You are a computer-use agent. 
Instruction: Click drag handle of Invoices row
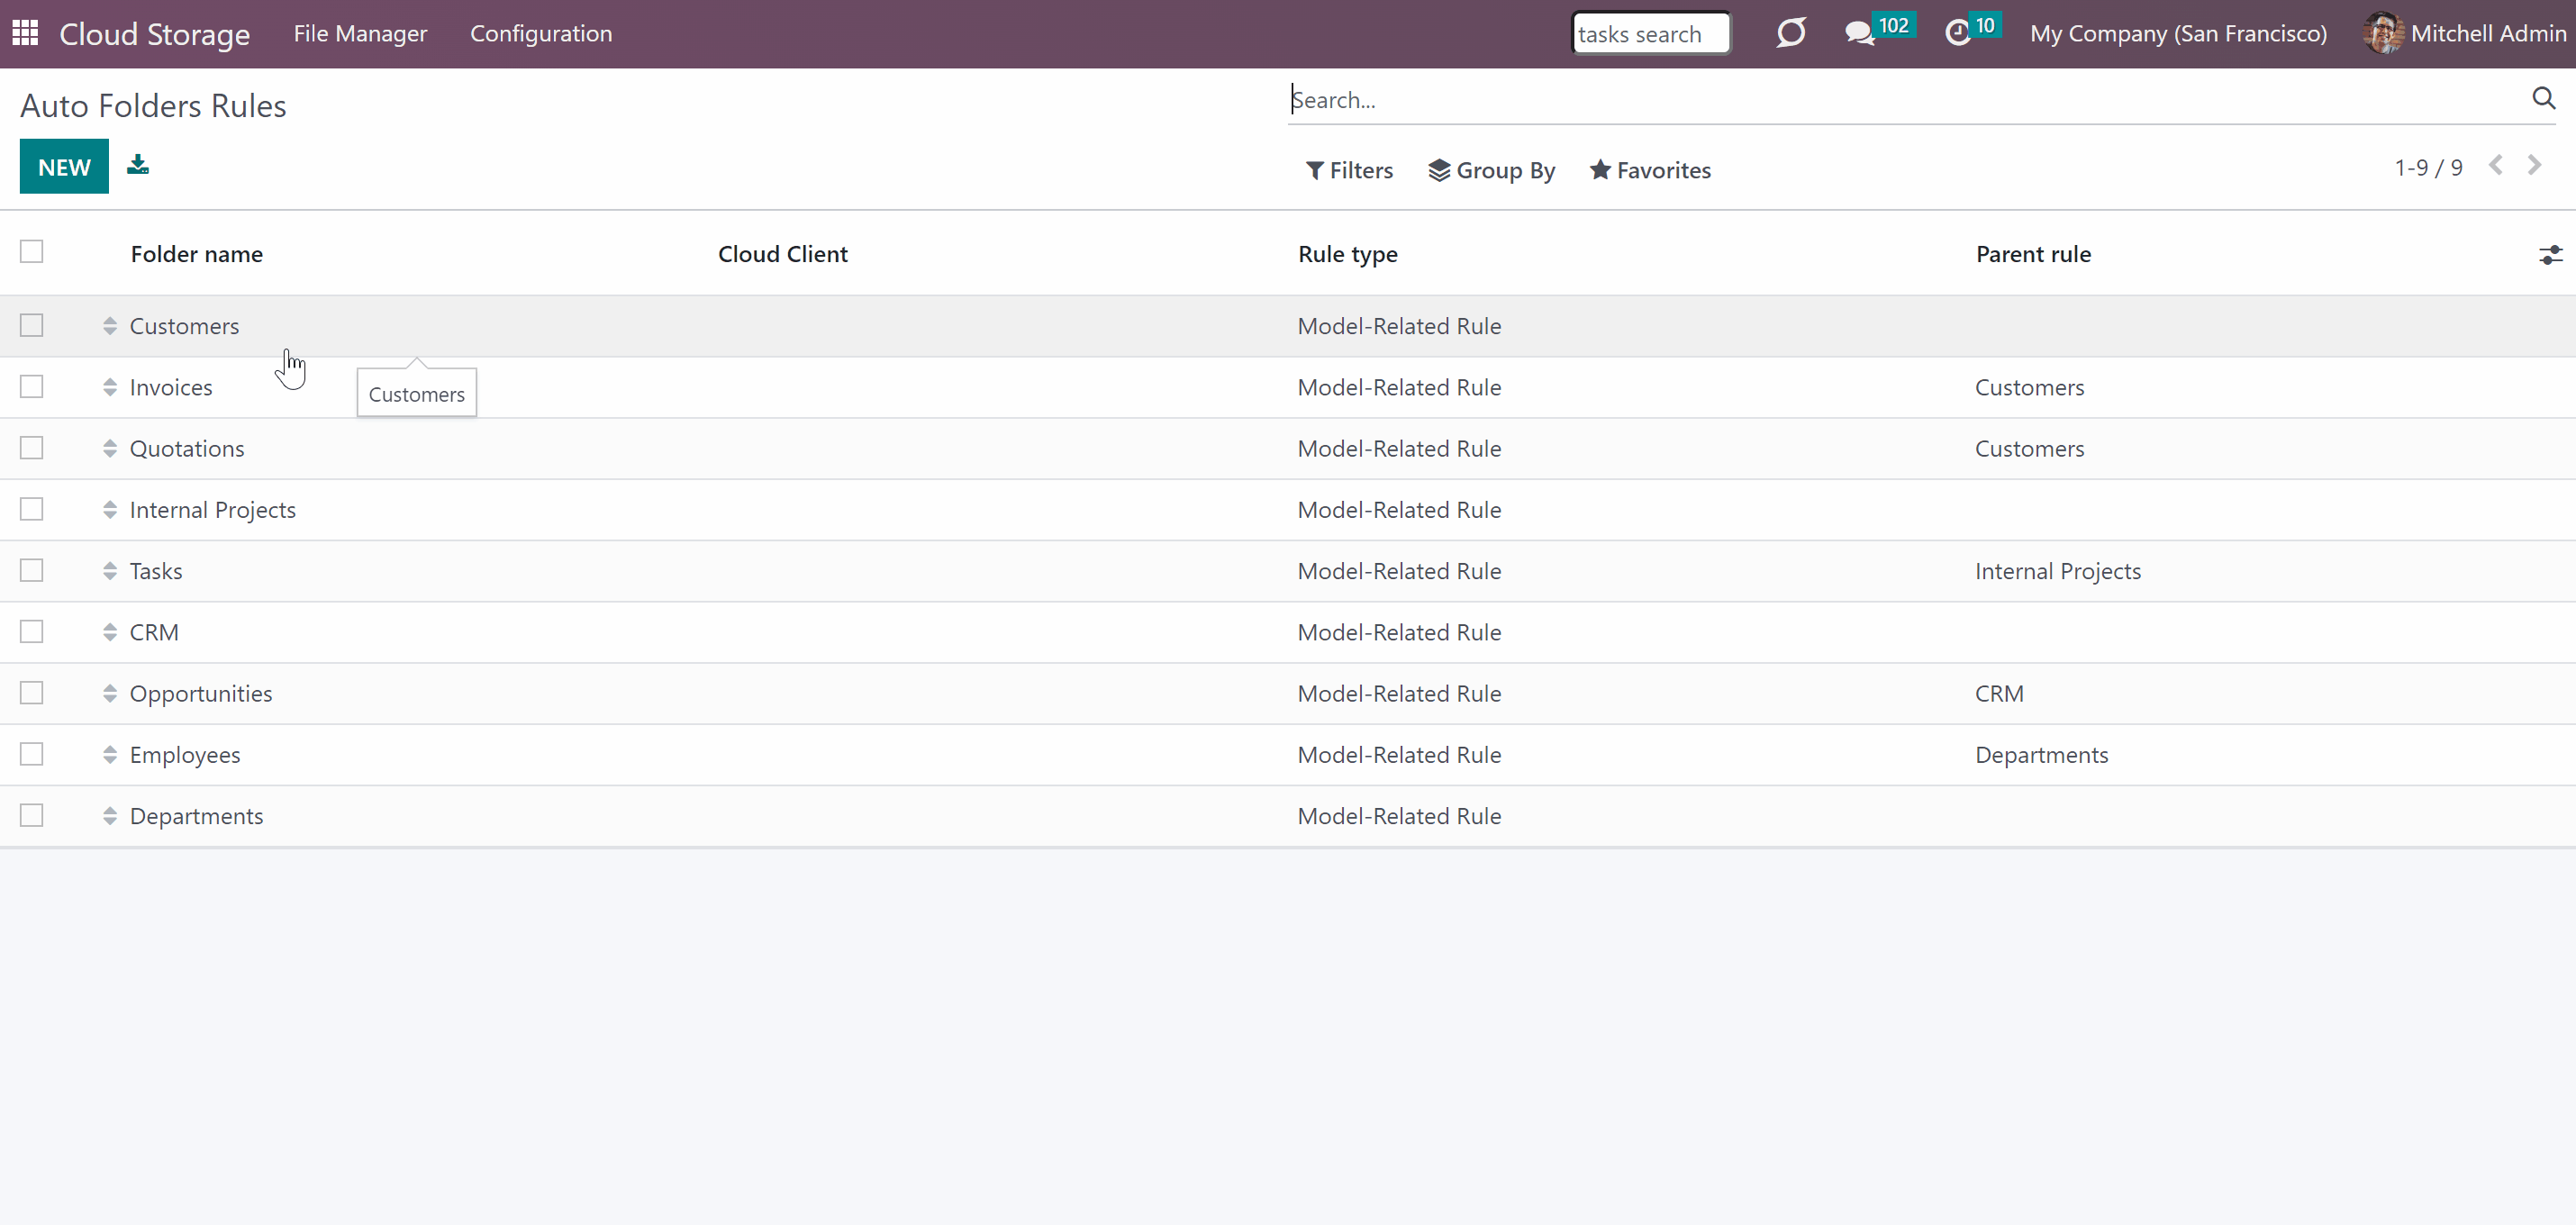click(110, 387)
